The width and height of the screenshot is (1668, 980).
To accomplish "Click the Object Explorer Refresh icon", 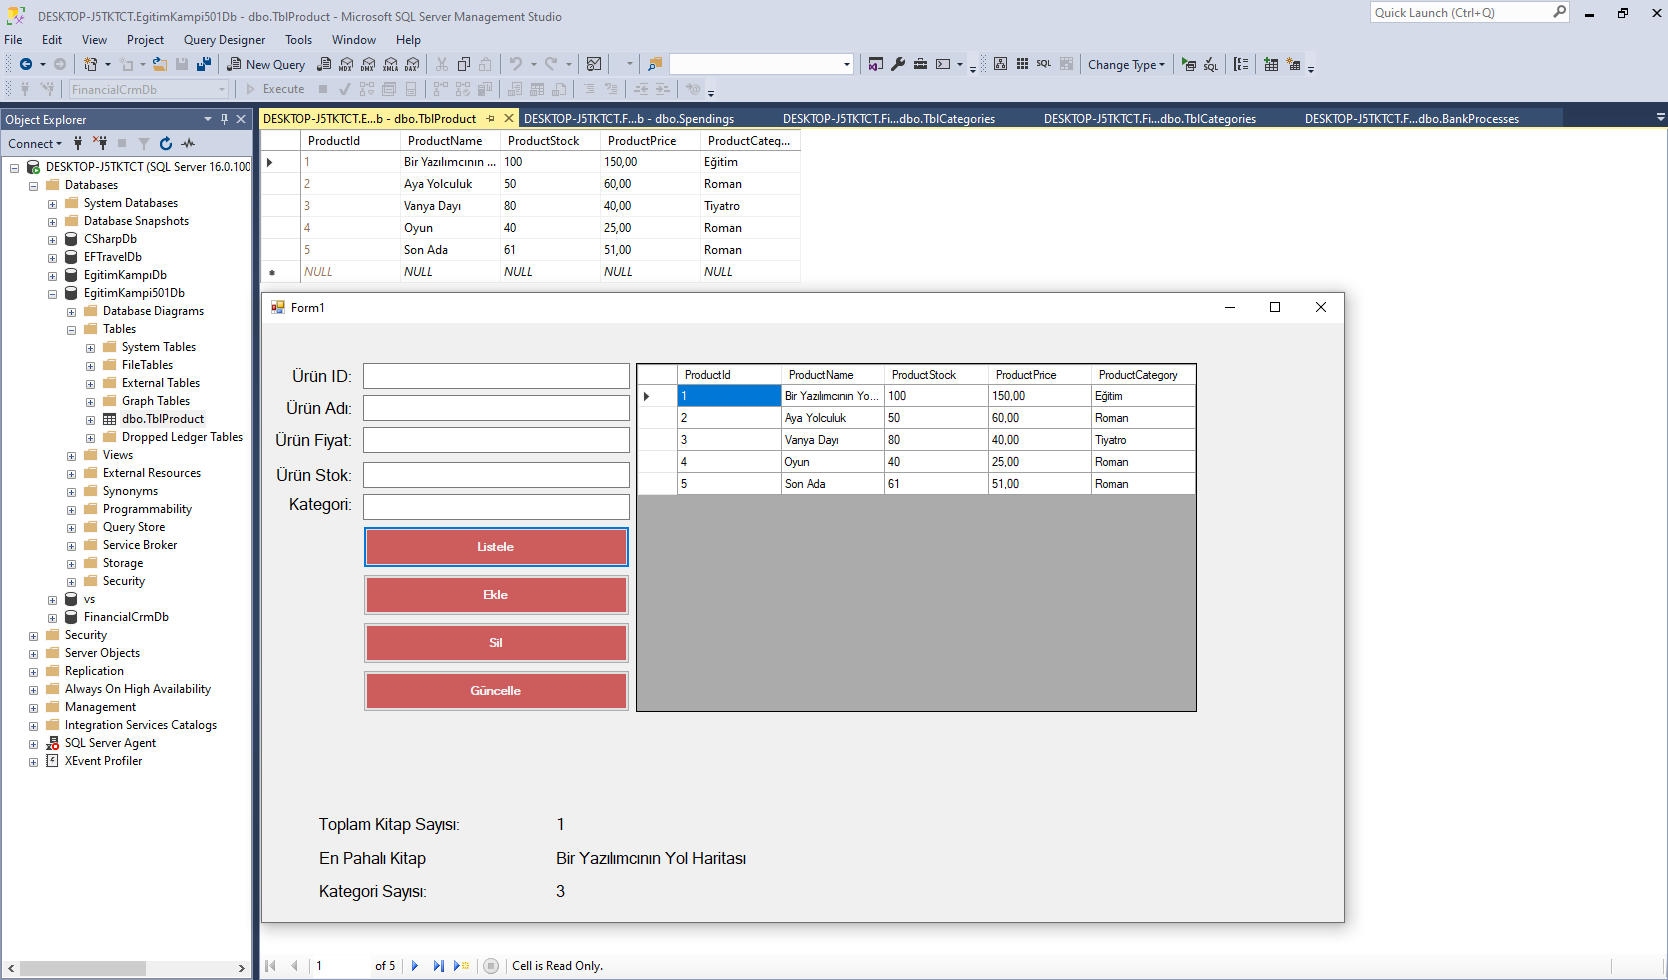I will pos(166,144).
